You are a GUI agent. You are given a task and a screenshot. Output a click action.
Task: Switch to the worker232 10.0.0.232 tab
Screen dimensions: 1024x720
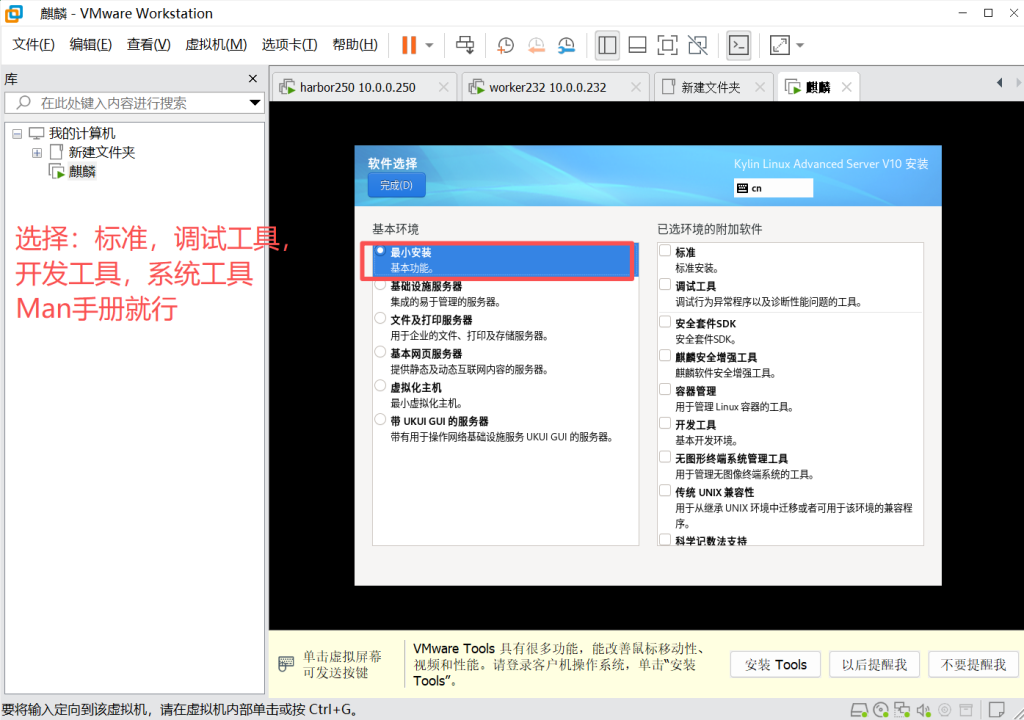(x=547, y=87)
